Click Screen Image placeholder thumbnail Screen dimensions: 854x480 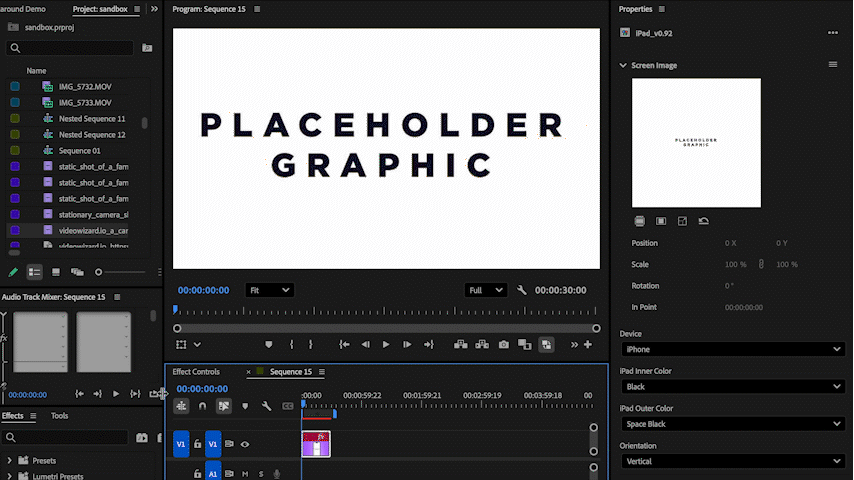(696, 143)
